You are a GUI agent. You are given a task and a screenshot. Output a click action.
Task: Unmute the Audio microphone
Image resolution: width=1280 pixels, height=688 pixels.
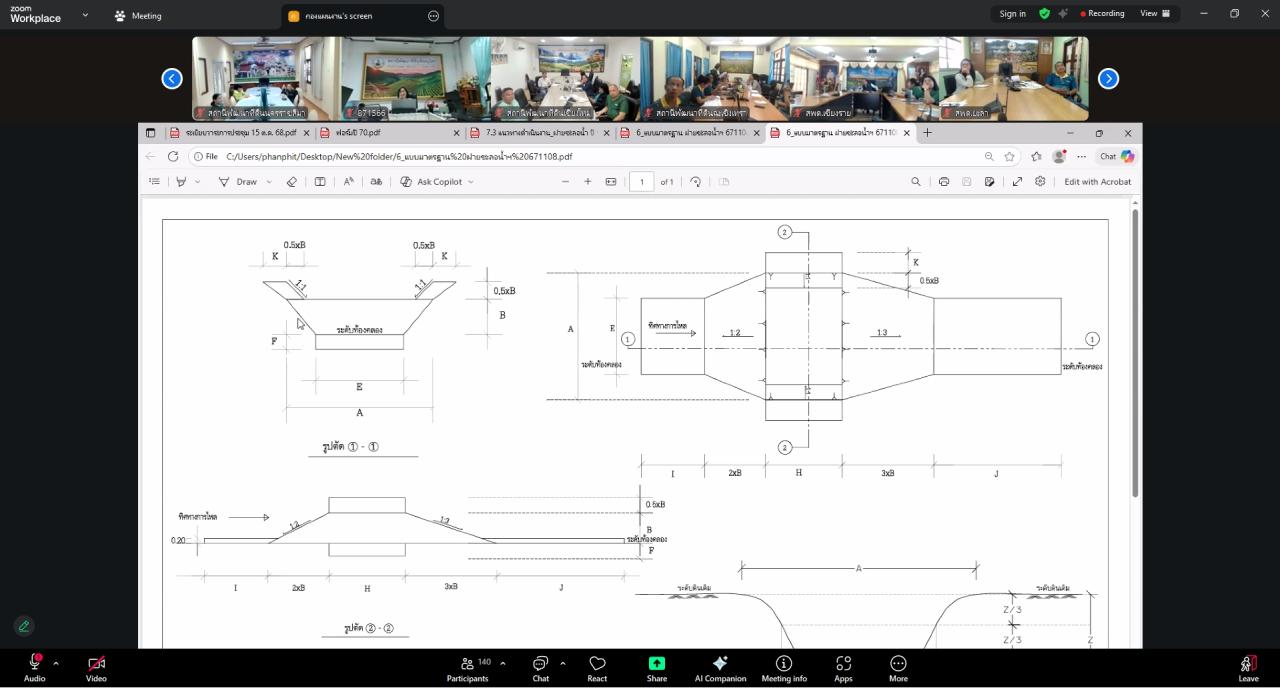click(x=35, y=669)
